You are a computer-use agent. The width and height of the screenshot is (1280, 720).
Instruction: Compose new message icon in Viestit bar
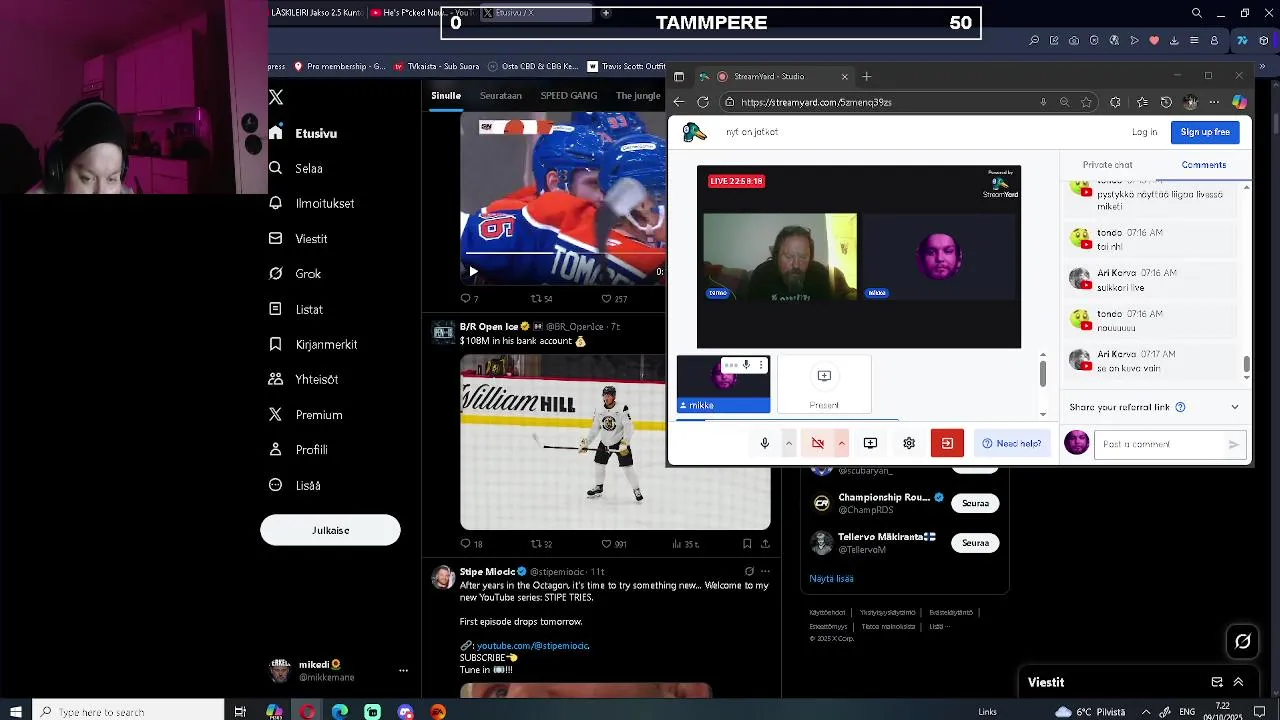pyautogui.click(x=1217, y=682)
